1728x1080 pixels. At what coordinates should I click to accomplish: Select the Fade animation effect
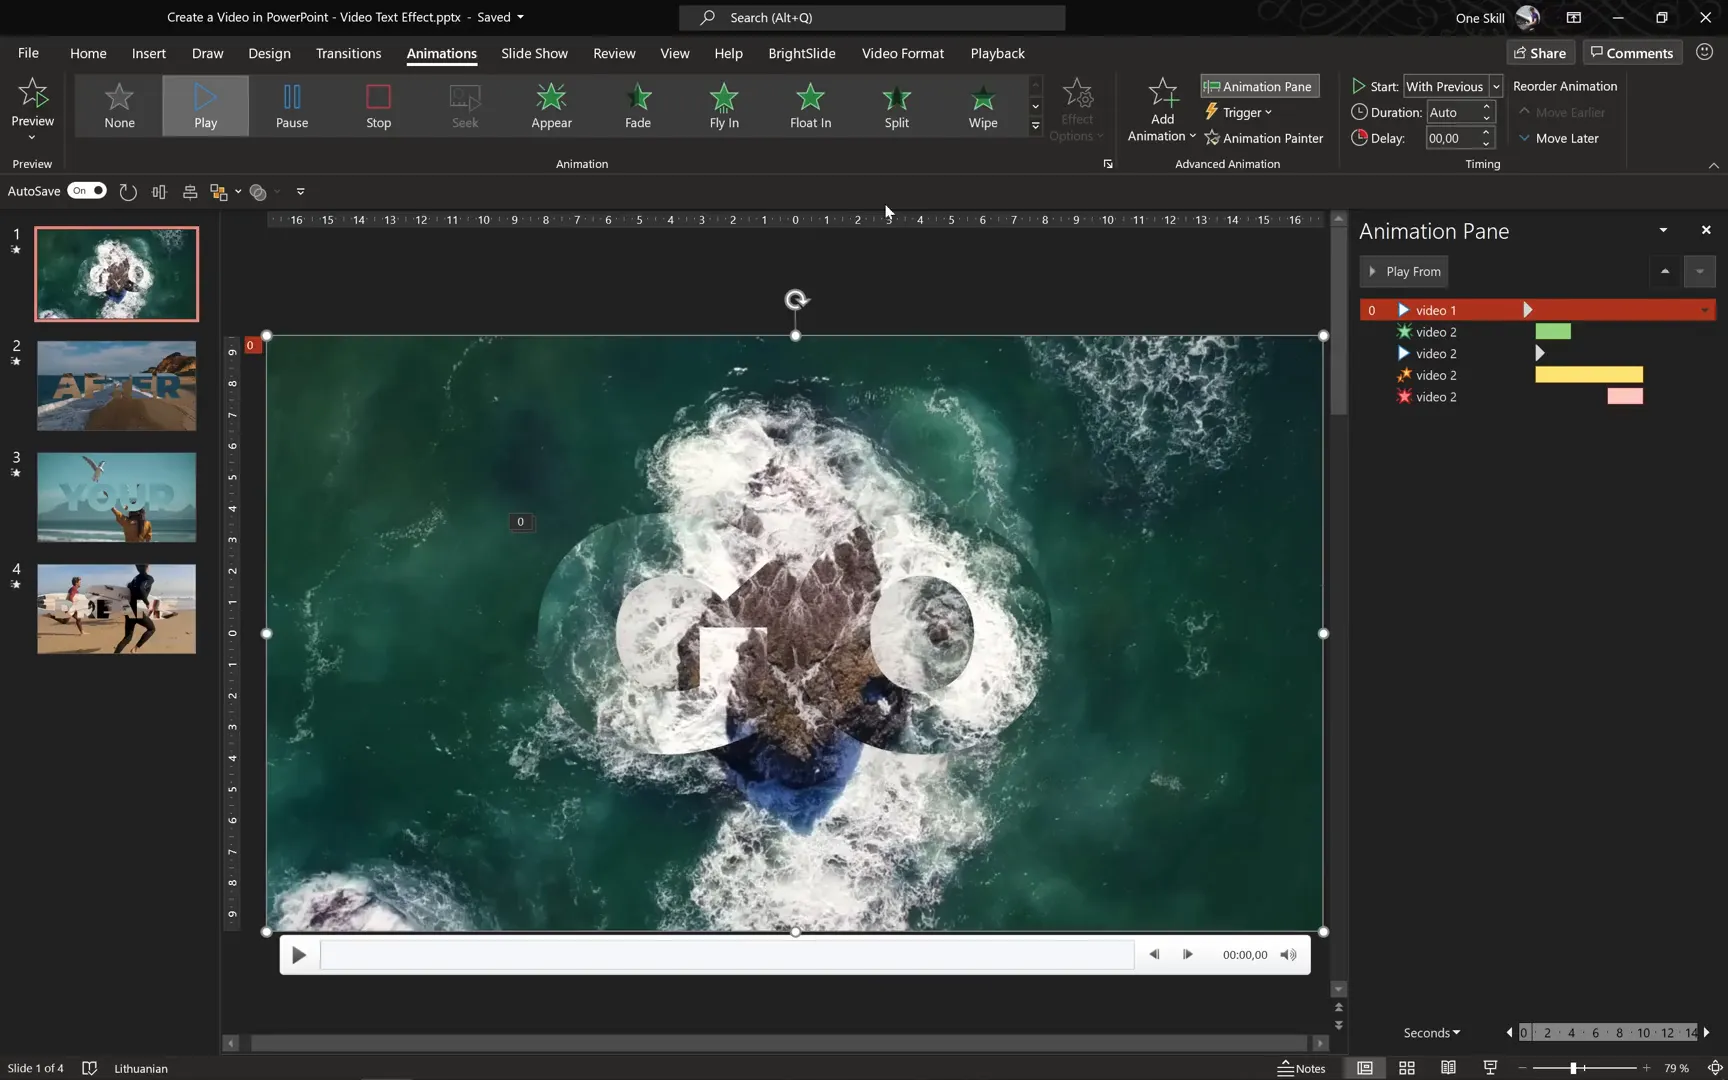637,106
